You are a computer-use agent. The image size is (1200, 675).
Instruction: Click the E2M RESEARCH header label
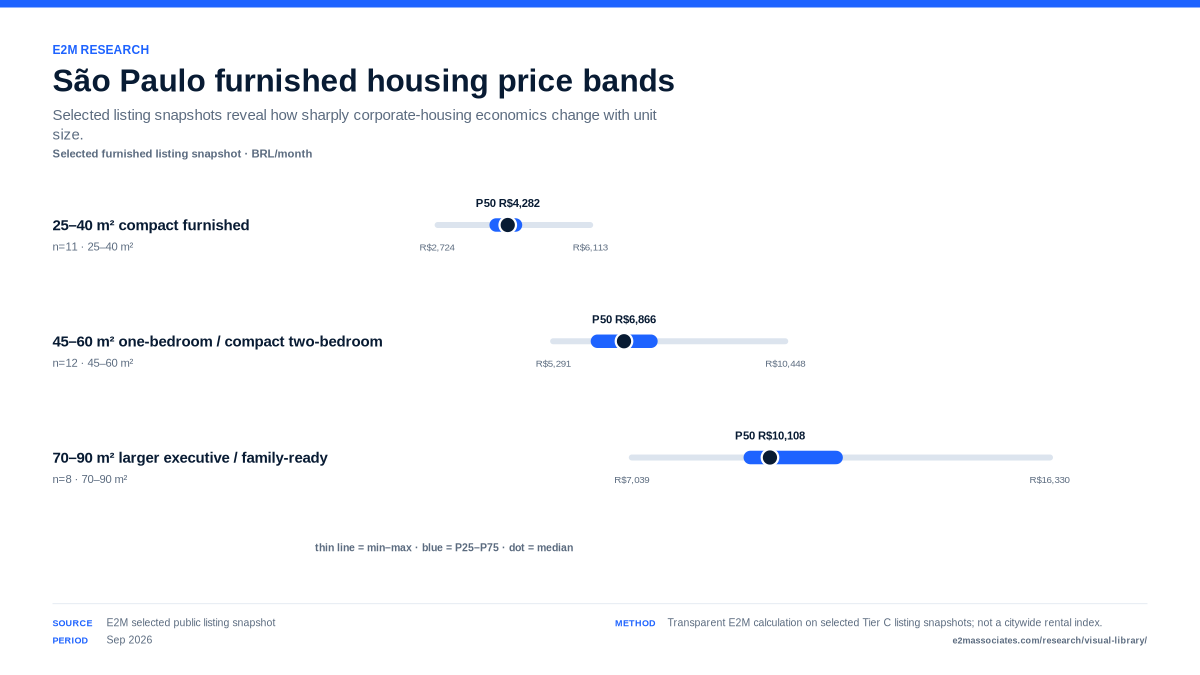coord(101,50)
